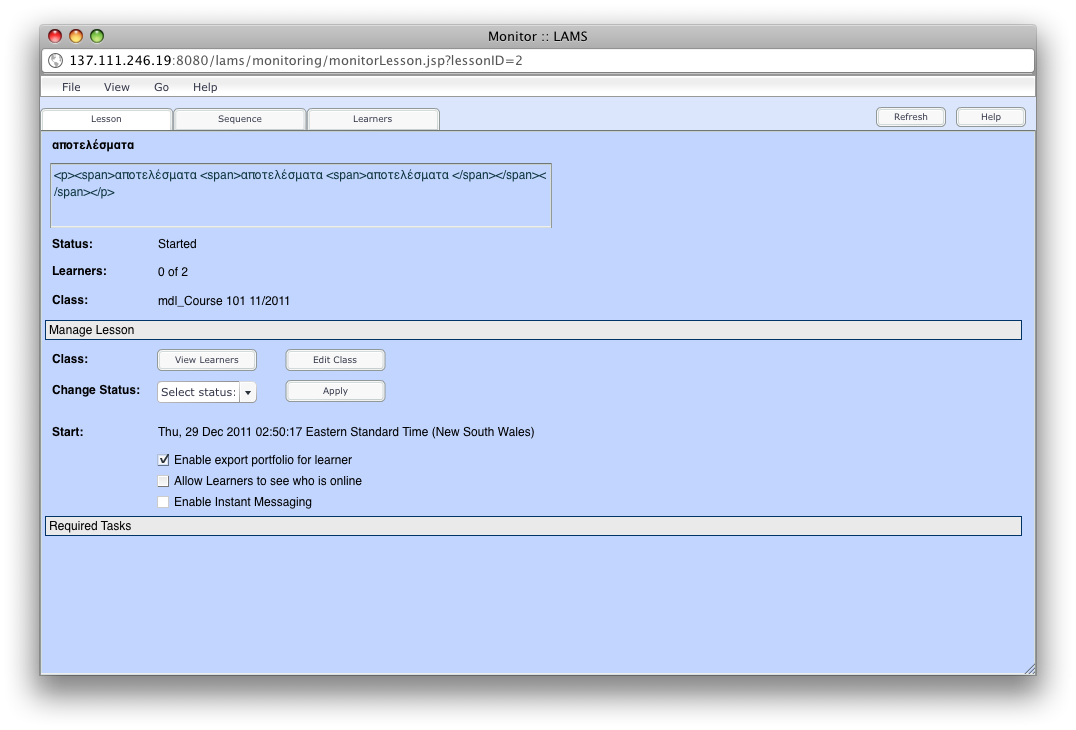The width and height of the screenshot is (1076, 730).
Task: Switch to the Sequence tab
Action: [240, 119]
